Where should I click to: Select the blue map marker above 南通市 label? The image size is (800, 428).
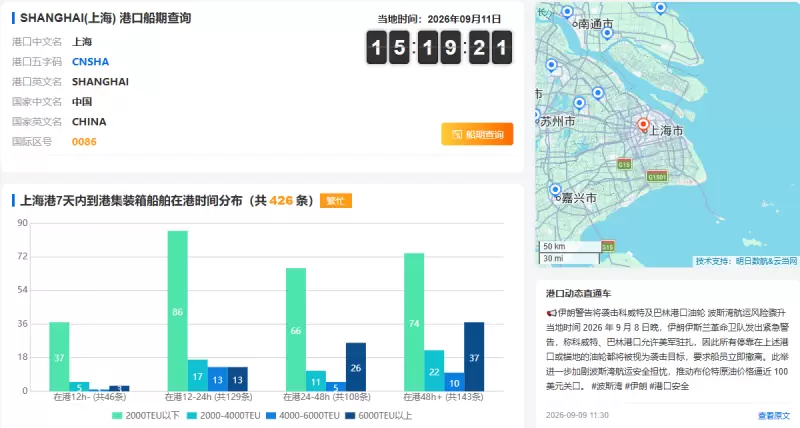click(567, 11)
